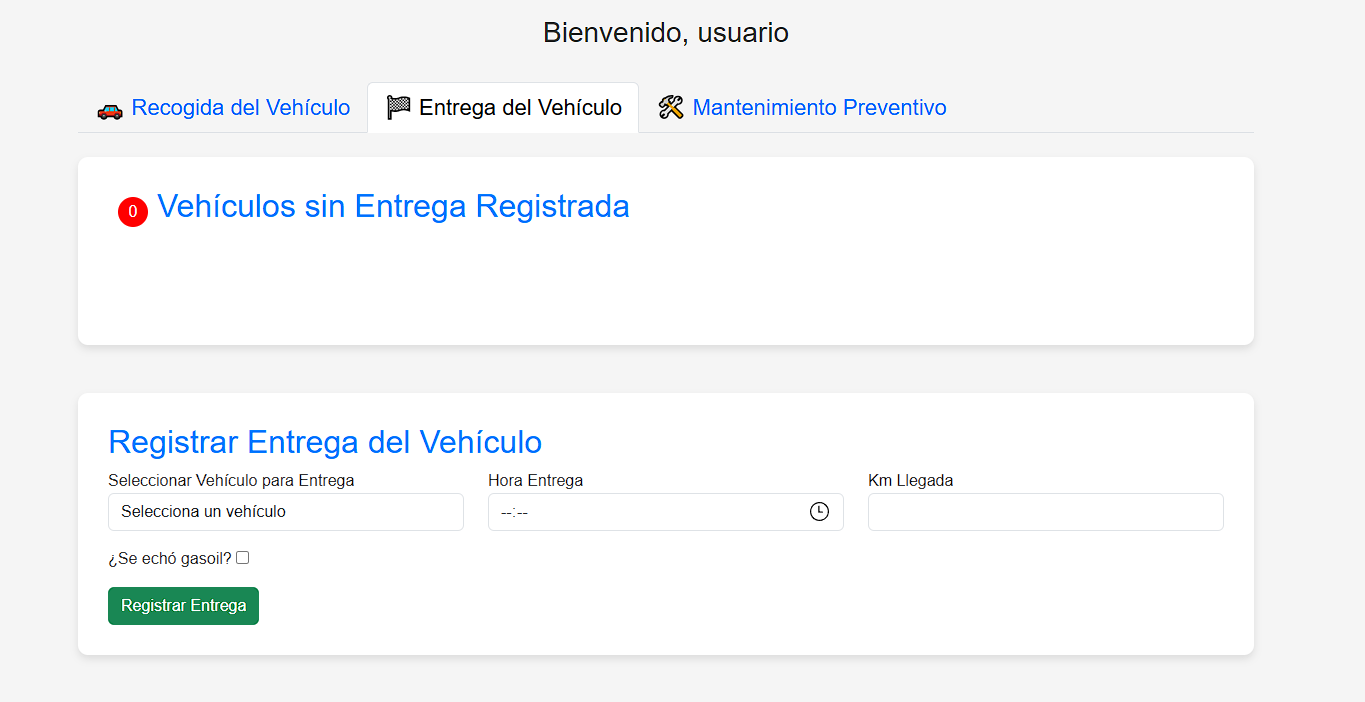Screen dimensions: 1365x702
Task: Open the Selecciona un vehículo dropdown
Action: click(285, 511)
